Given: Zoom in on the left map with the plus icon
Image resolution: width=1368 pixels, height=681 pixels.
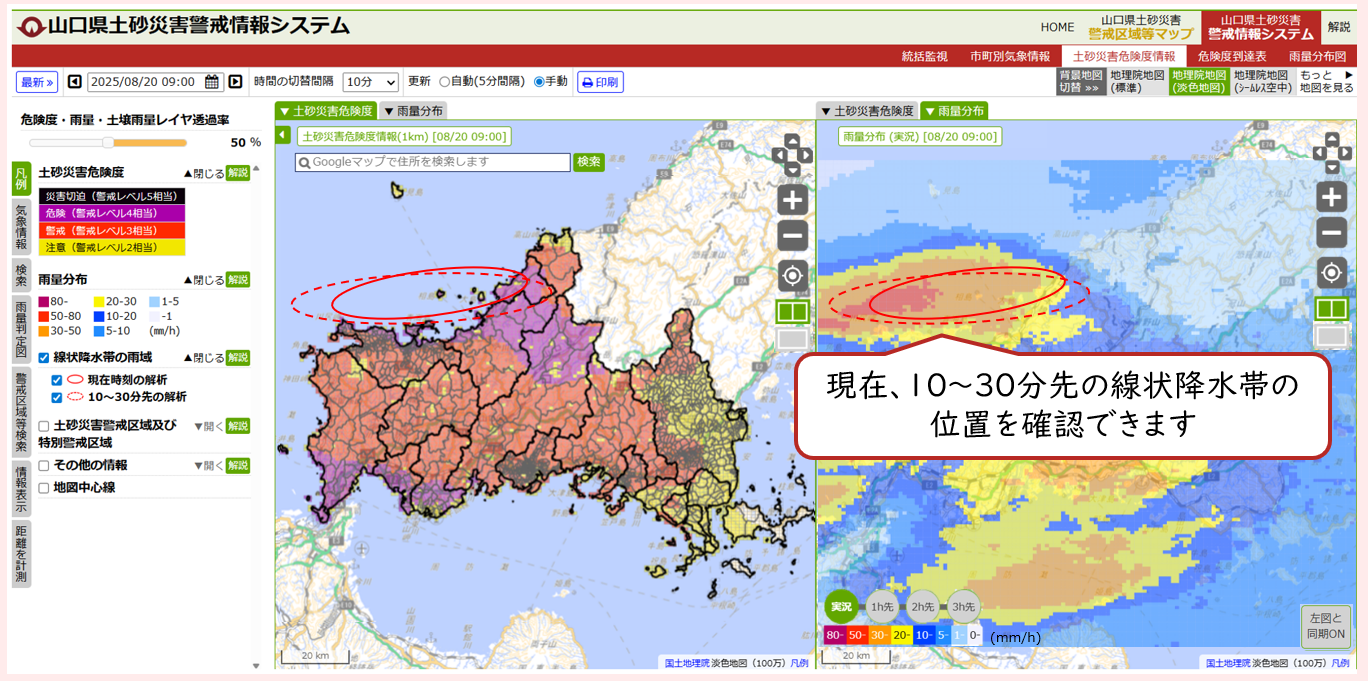Looking at the screenshot, I should 790,200.
